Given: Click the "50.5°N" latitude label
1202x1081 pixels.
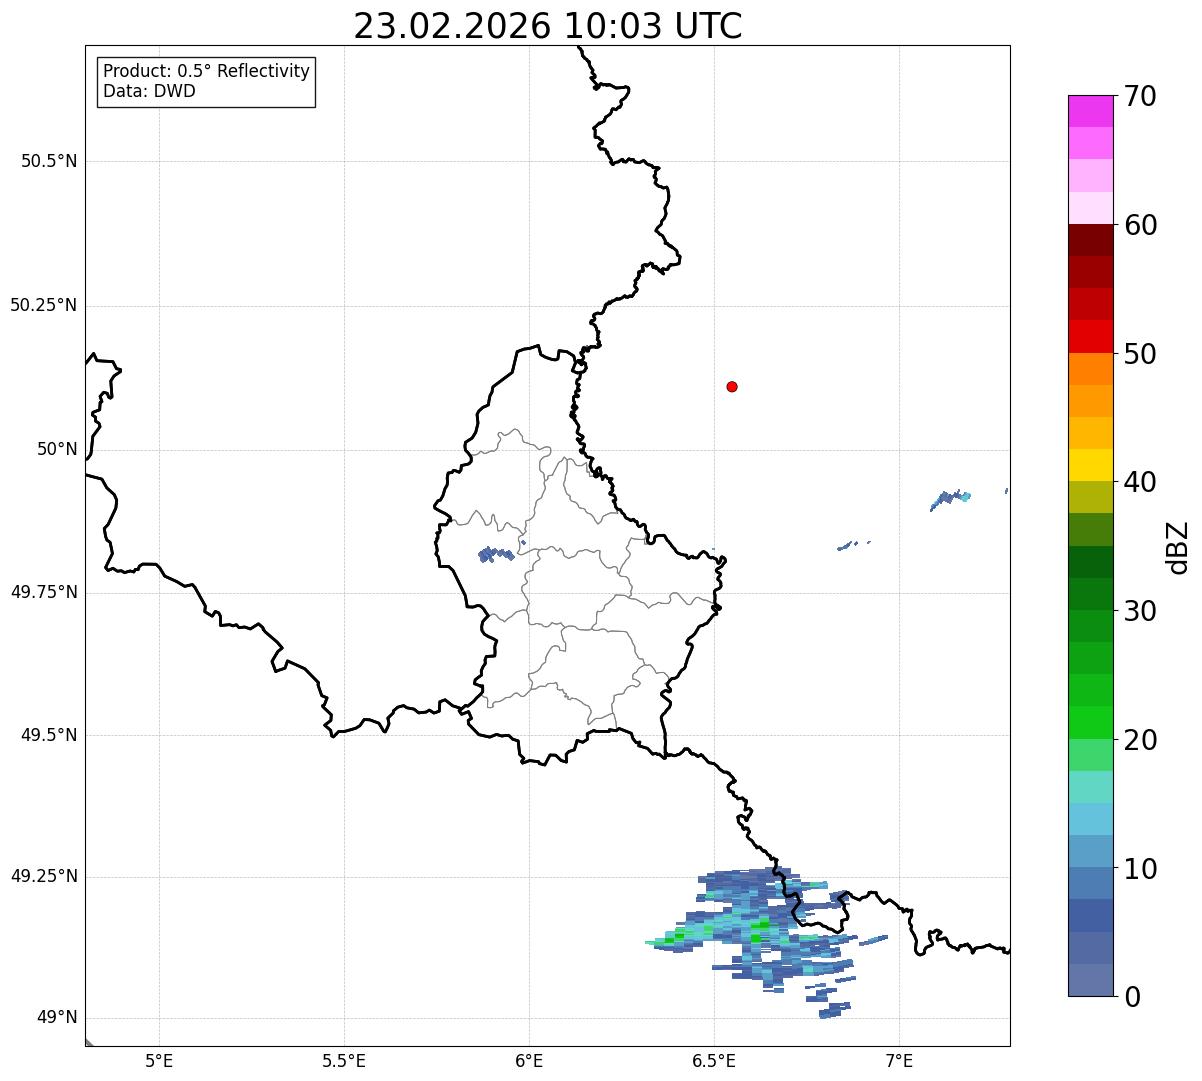Looking at the screenshot, I should [48, 161].
